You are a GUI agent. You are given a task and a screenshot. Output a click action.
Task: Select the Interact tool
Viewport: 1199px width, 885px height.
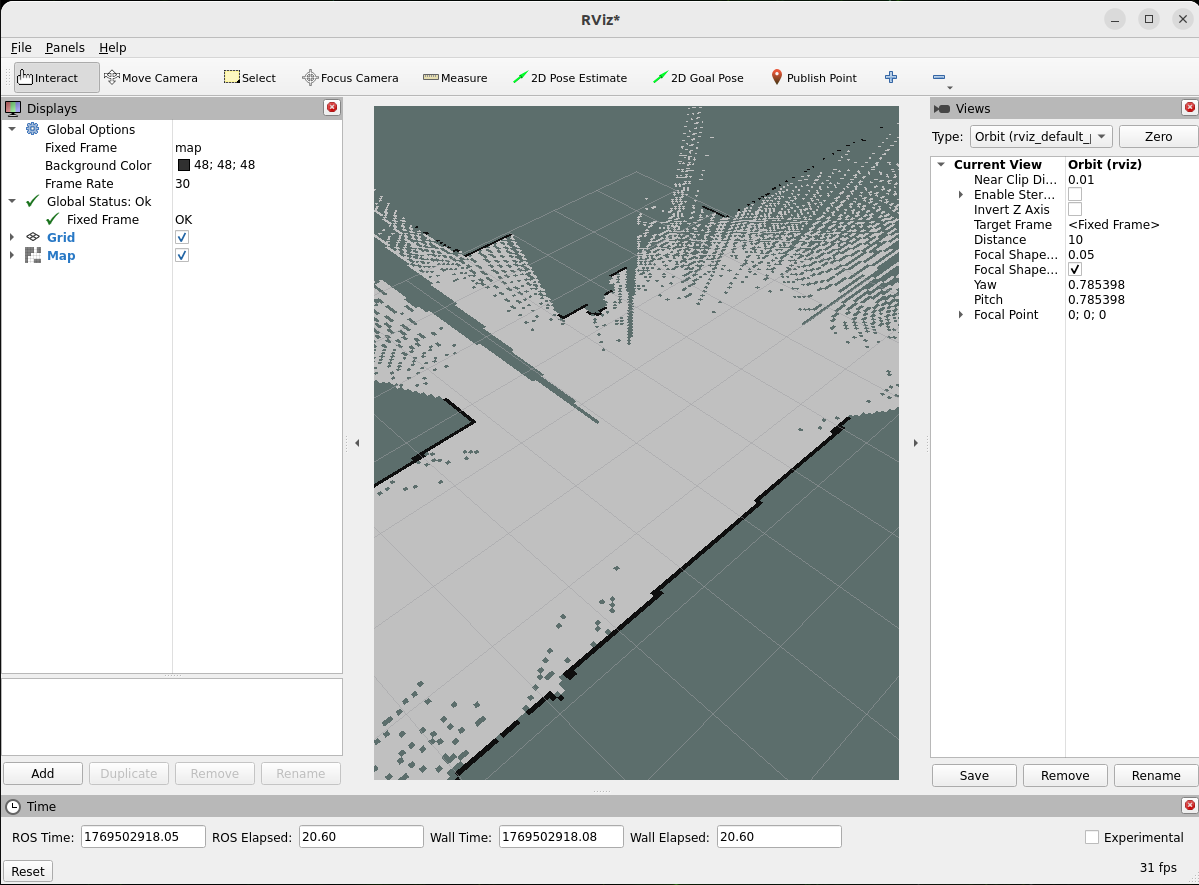point(56,78)
